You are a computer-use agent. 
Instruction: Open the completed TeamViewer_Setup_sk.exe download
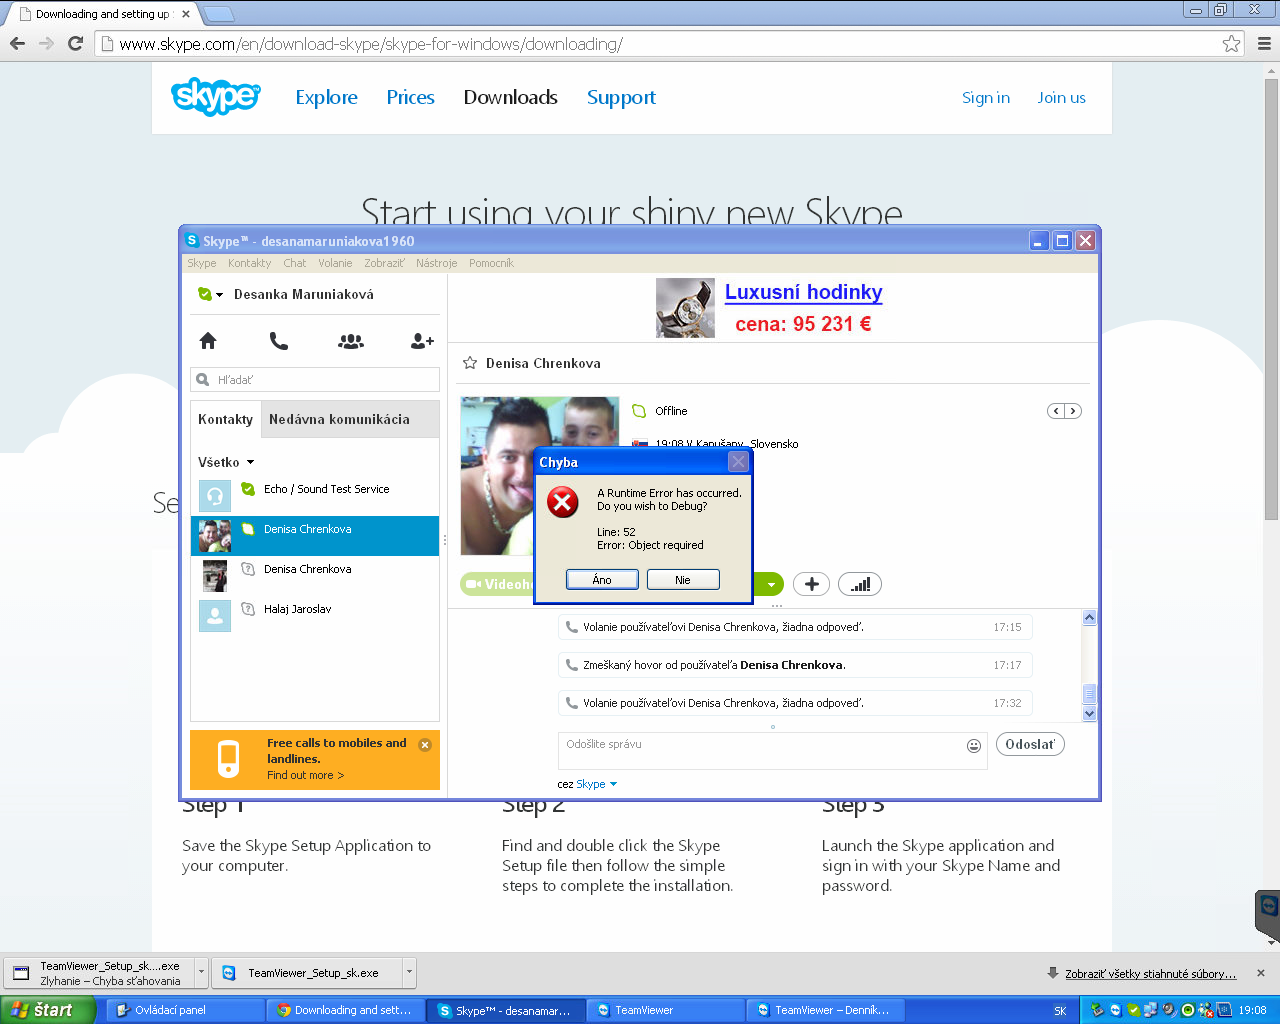307,972
